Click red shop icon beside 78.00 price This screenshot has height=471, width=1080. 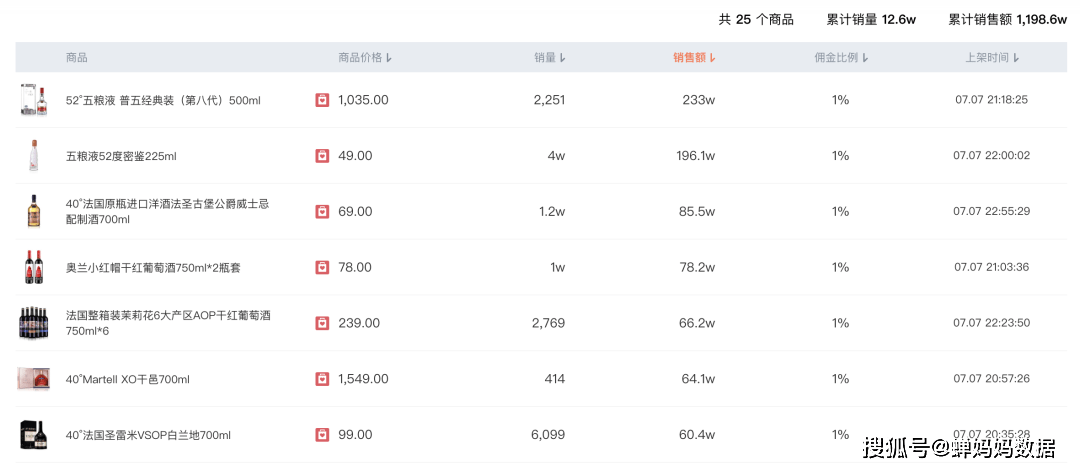coord(322,267)
